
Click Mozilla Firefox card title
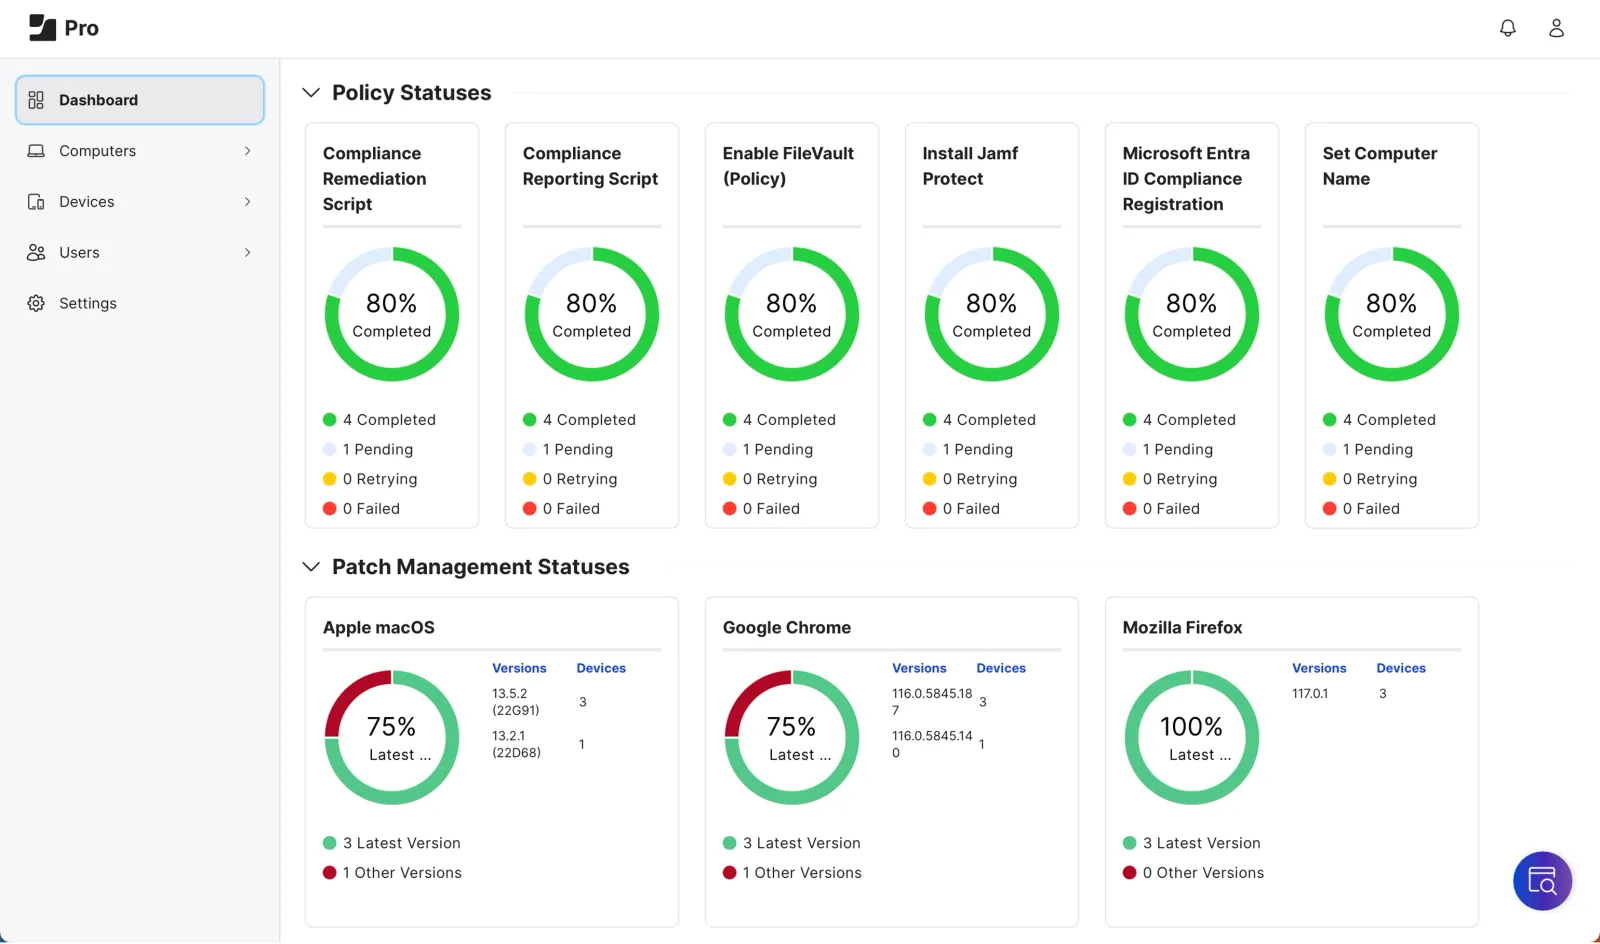pos(1182,628)
